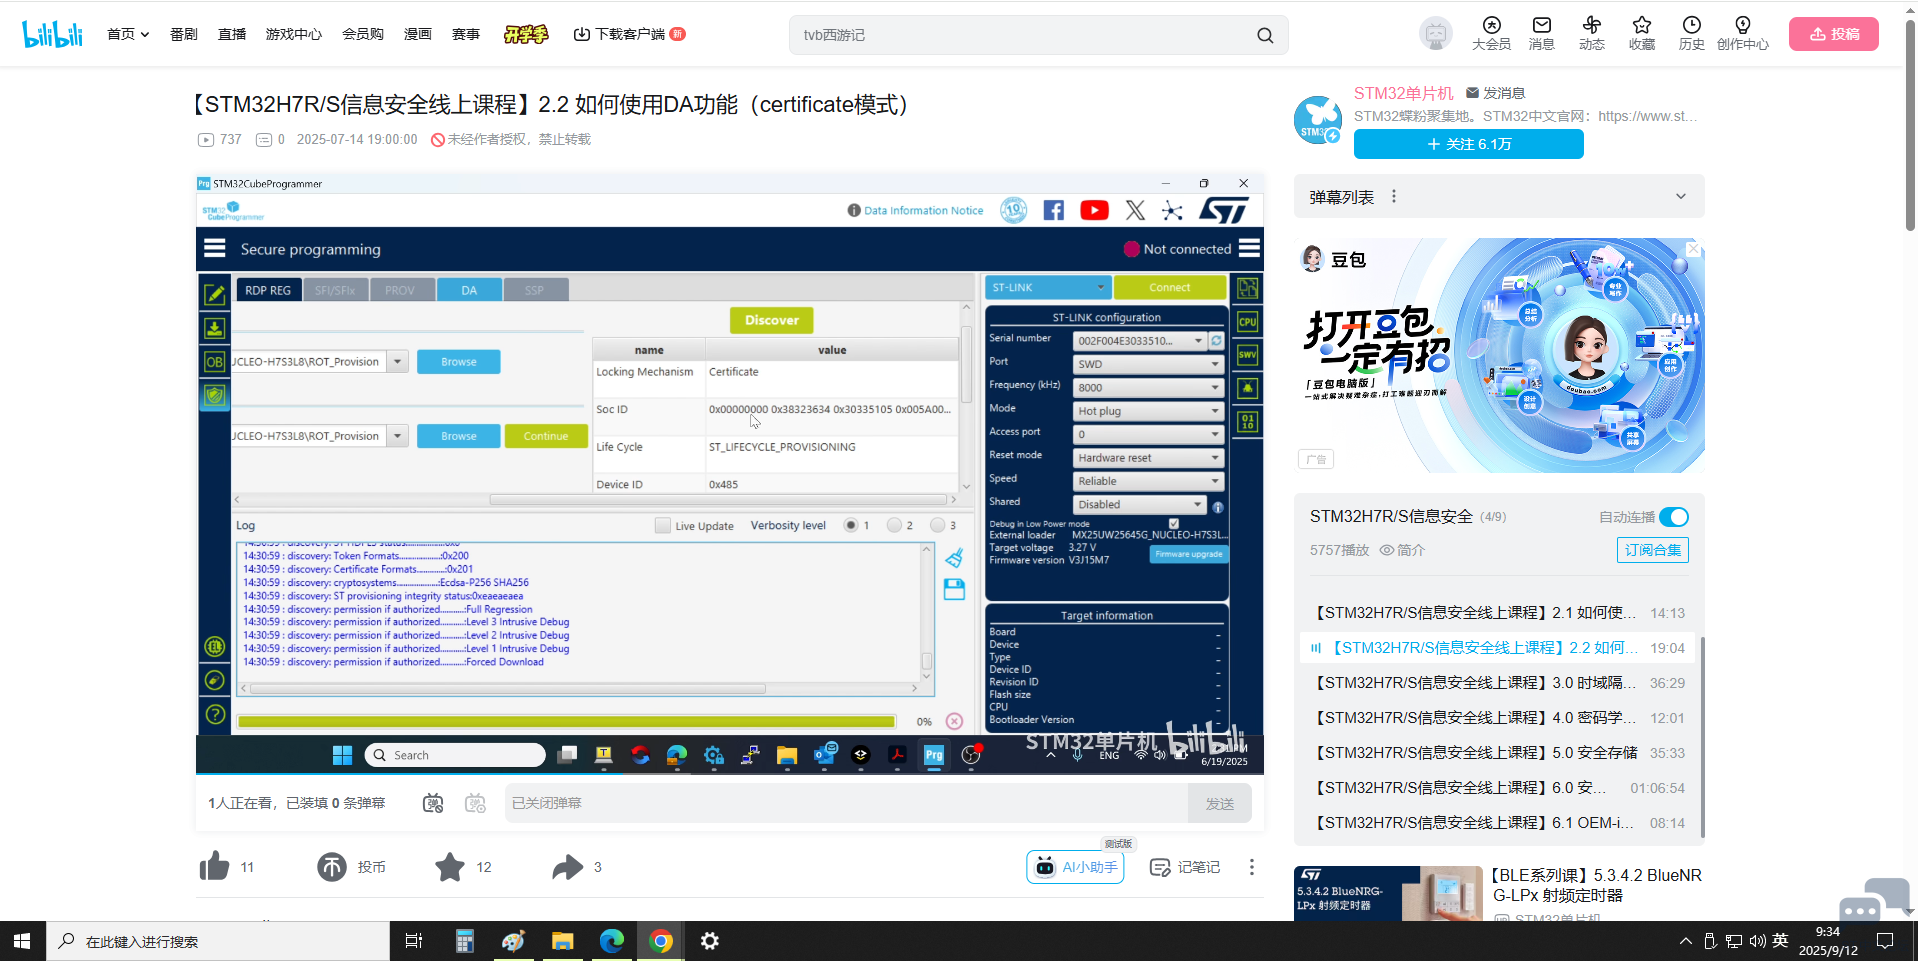This screenshot has height=961, width=1918.
Task: Follow channel with 关注 6.1万 button
Action: [1468, 144]
